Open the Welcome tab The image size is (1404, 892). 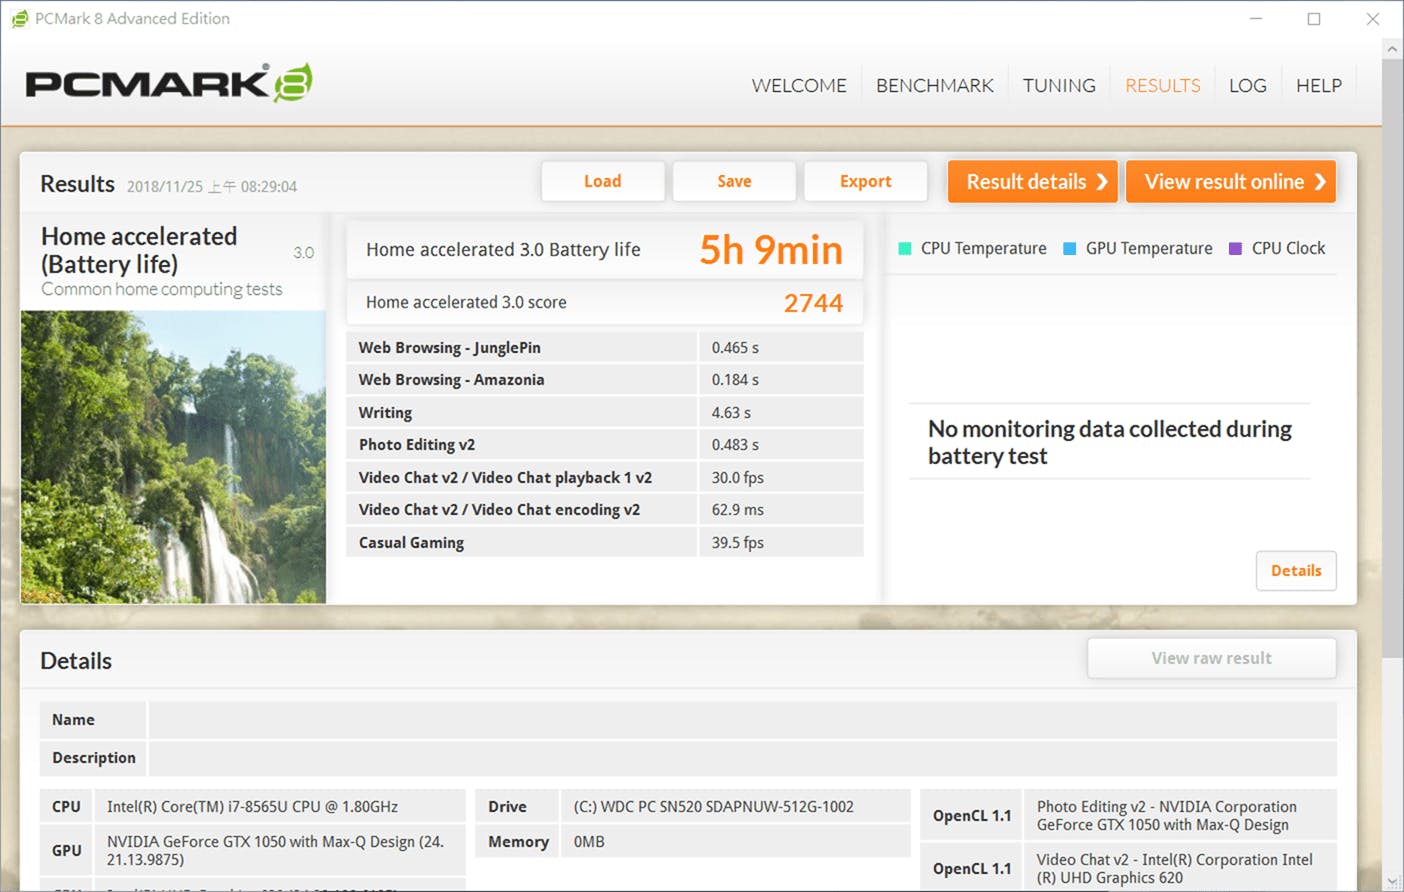799,86
